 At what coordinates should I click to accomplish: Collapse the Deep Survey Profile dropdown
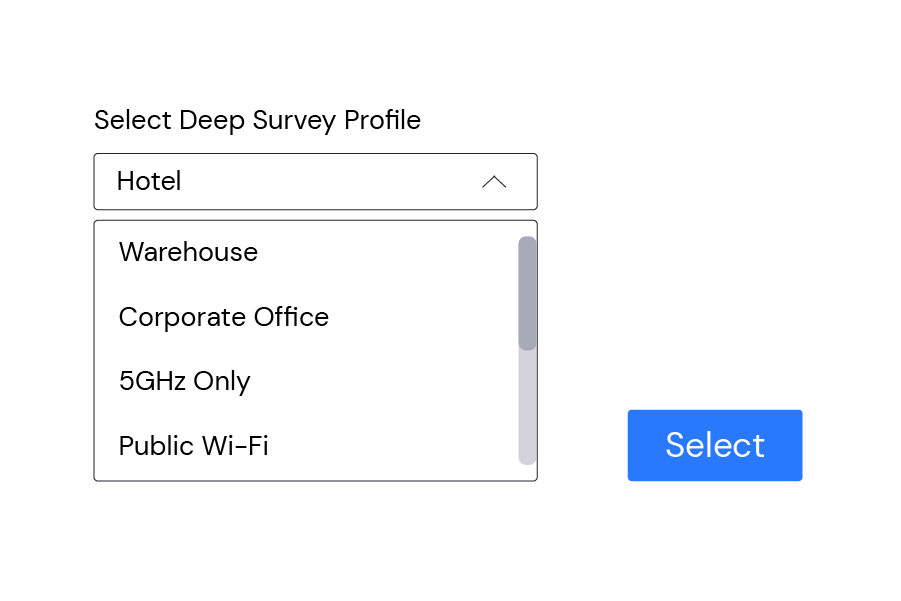click(x=494, y=182)
